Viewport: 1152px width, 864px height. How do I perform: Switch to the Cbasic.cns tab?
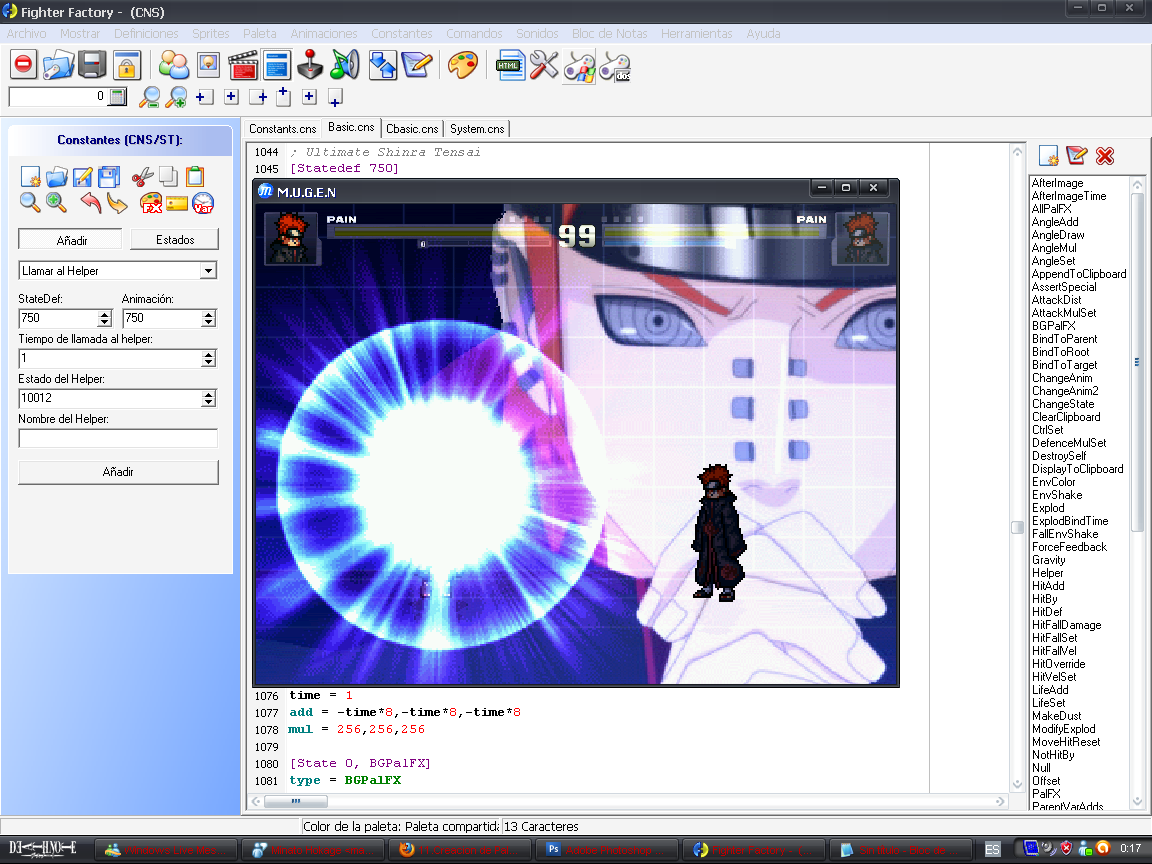pyautogui.click(x=412, y=129)
